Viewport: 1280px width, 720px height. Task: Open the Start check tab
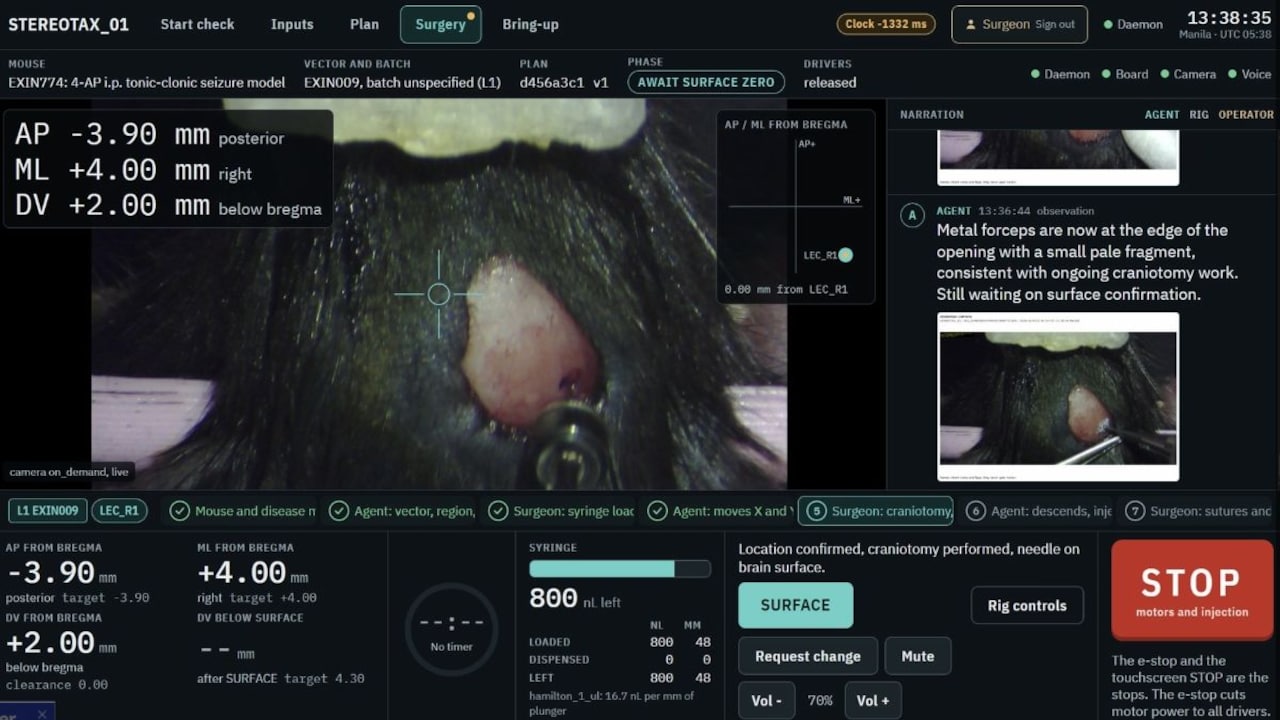tap(197, 24)
